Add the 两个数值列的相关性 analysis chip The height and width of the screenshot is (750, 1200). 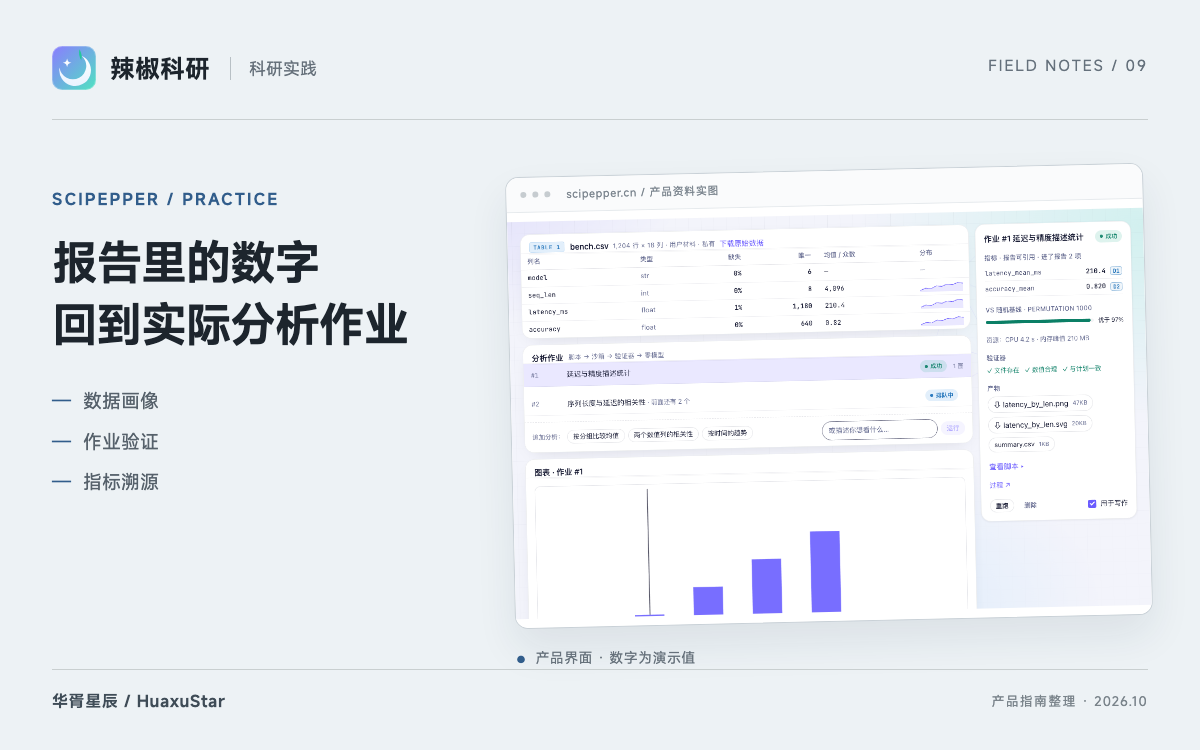[663, 434]
